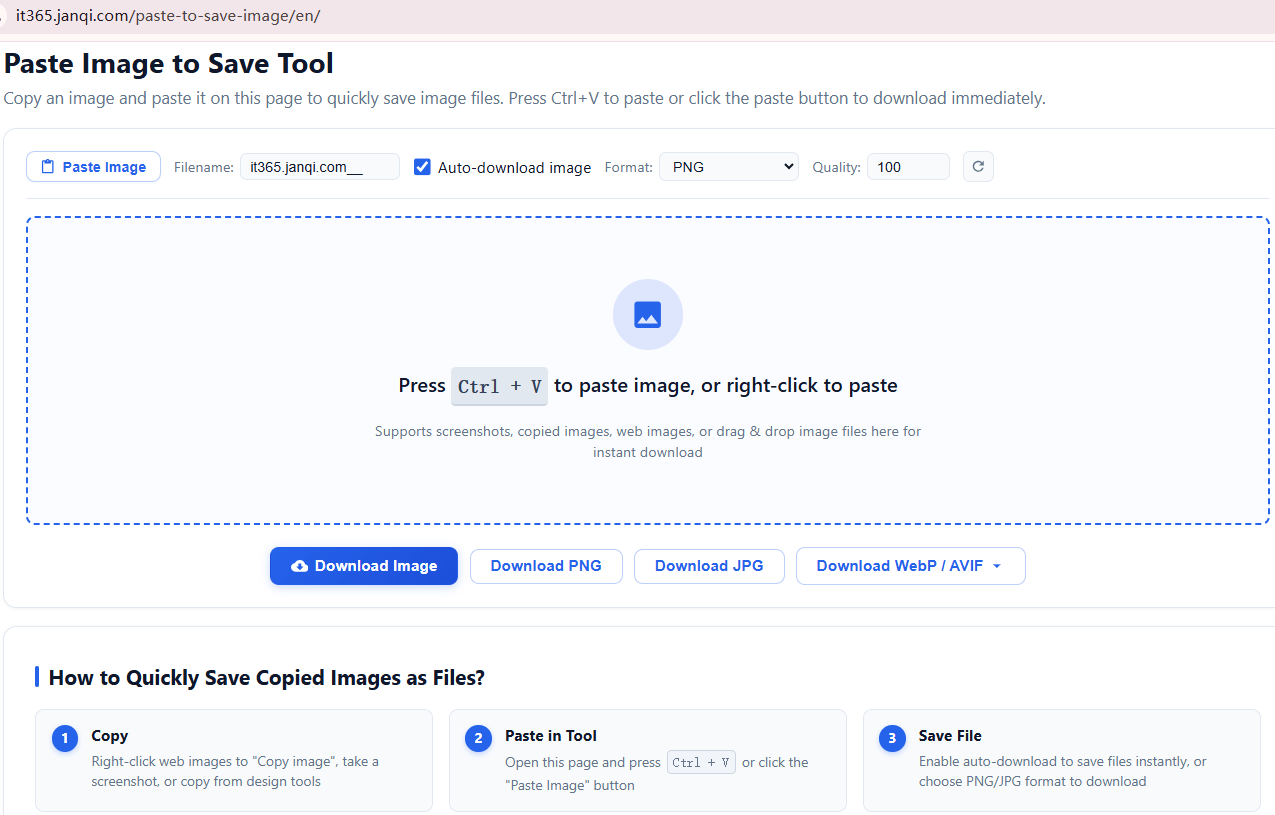Download the image as PNG
This screenshot has width=1275, height=815.
pyautogui.click(x=546, y=566)
